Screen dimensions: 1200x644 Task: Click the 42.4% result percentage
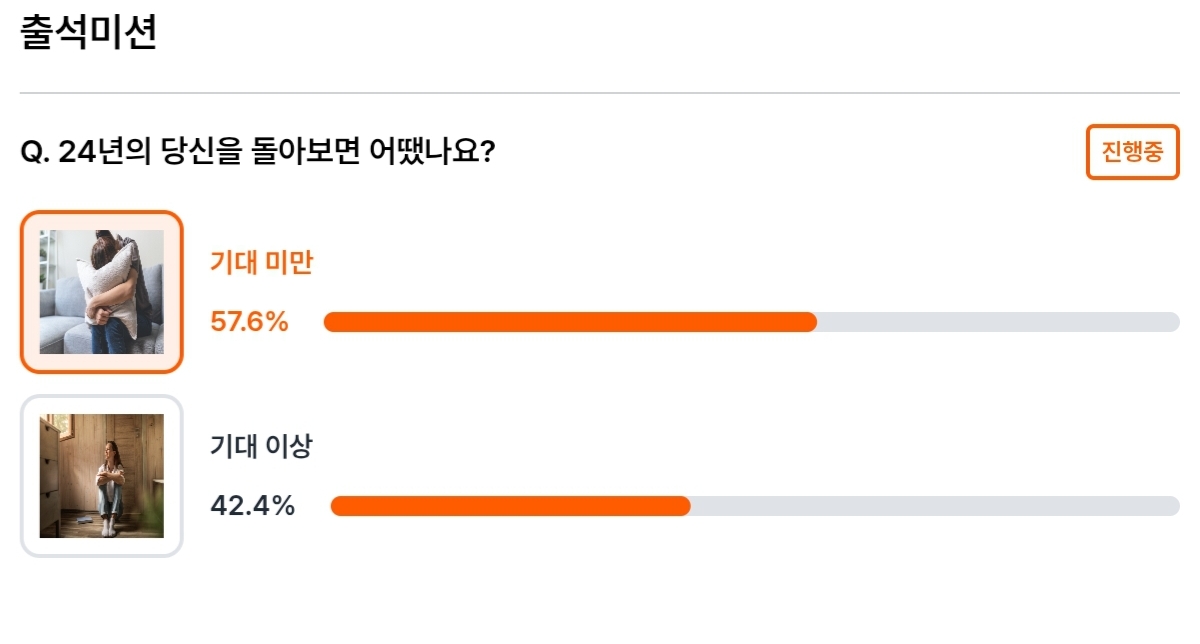pyautogui.click(x=252, y=506)
